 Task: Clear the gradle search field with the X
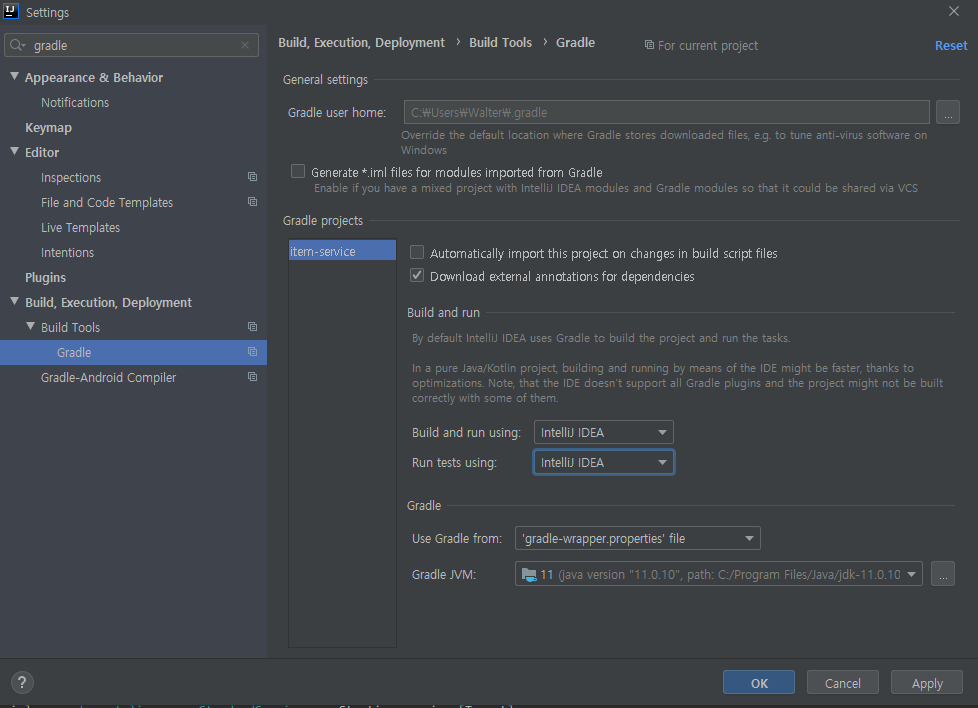pos(245,45)
